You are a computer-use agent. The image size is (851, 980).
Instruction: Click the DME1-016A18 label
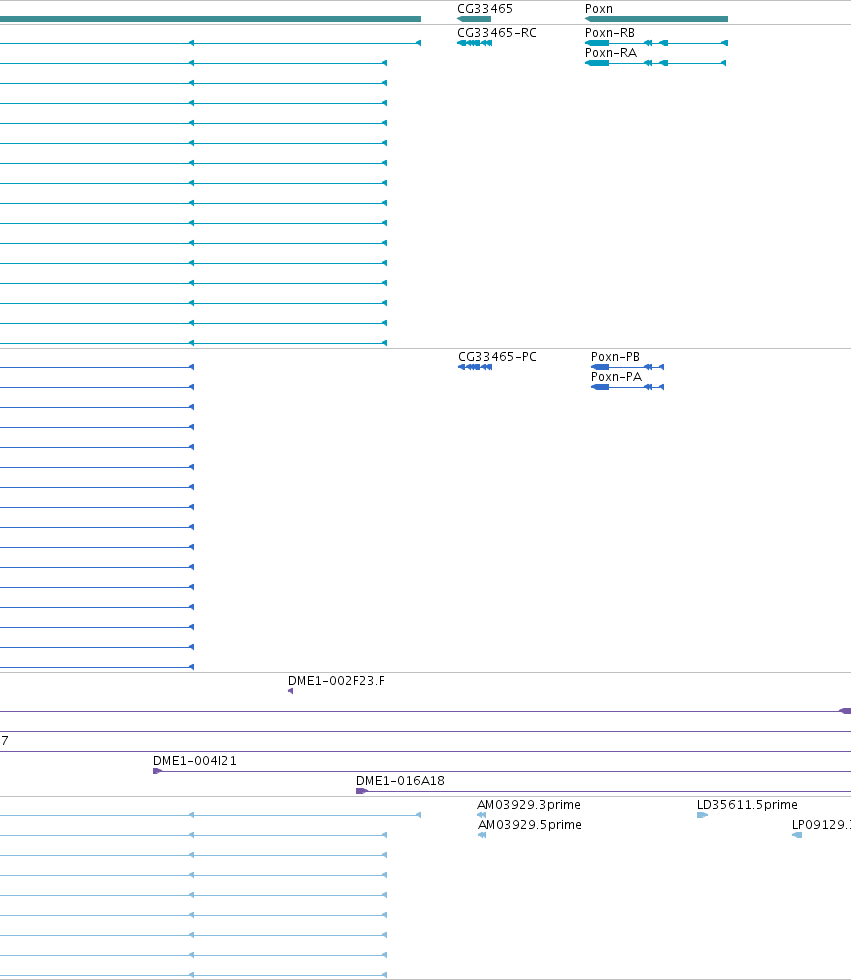click(401, 781)
